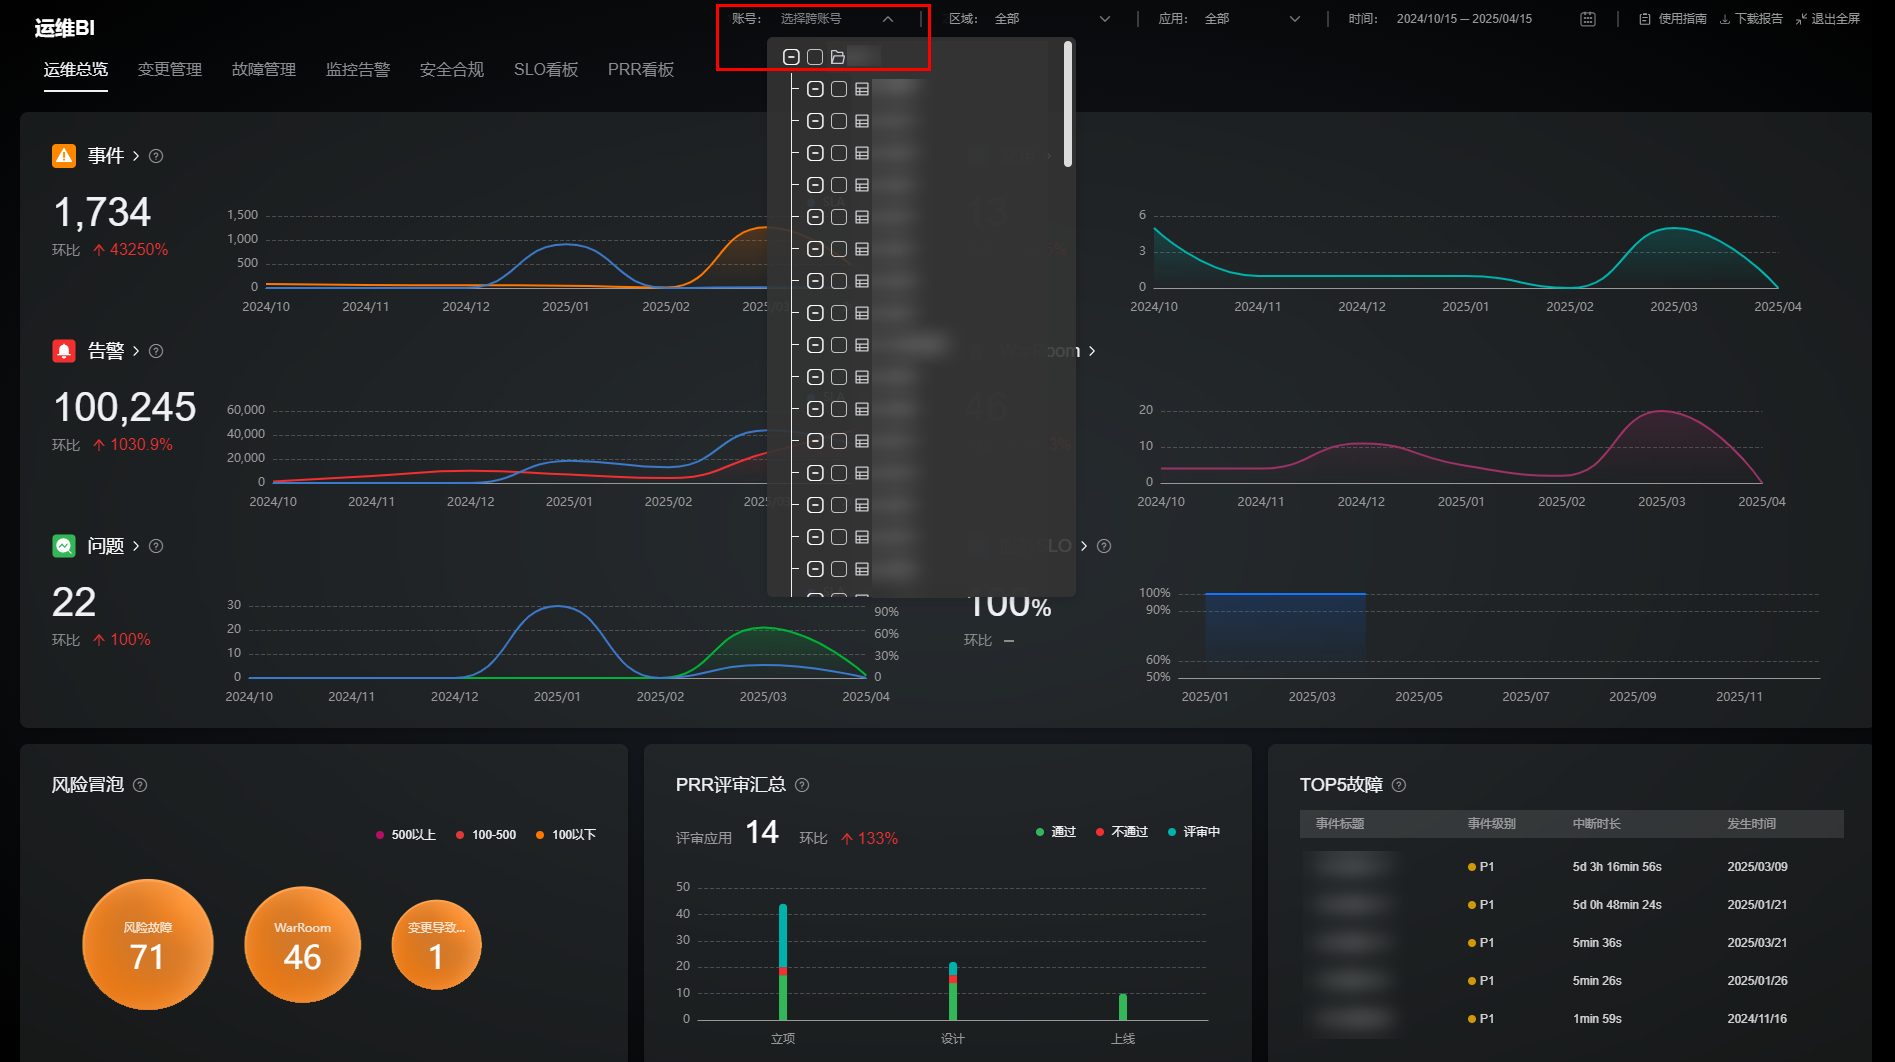
Task: Click the red 告警 bell icon
Action: pos(64,351)
